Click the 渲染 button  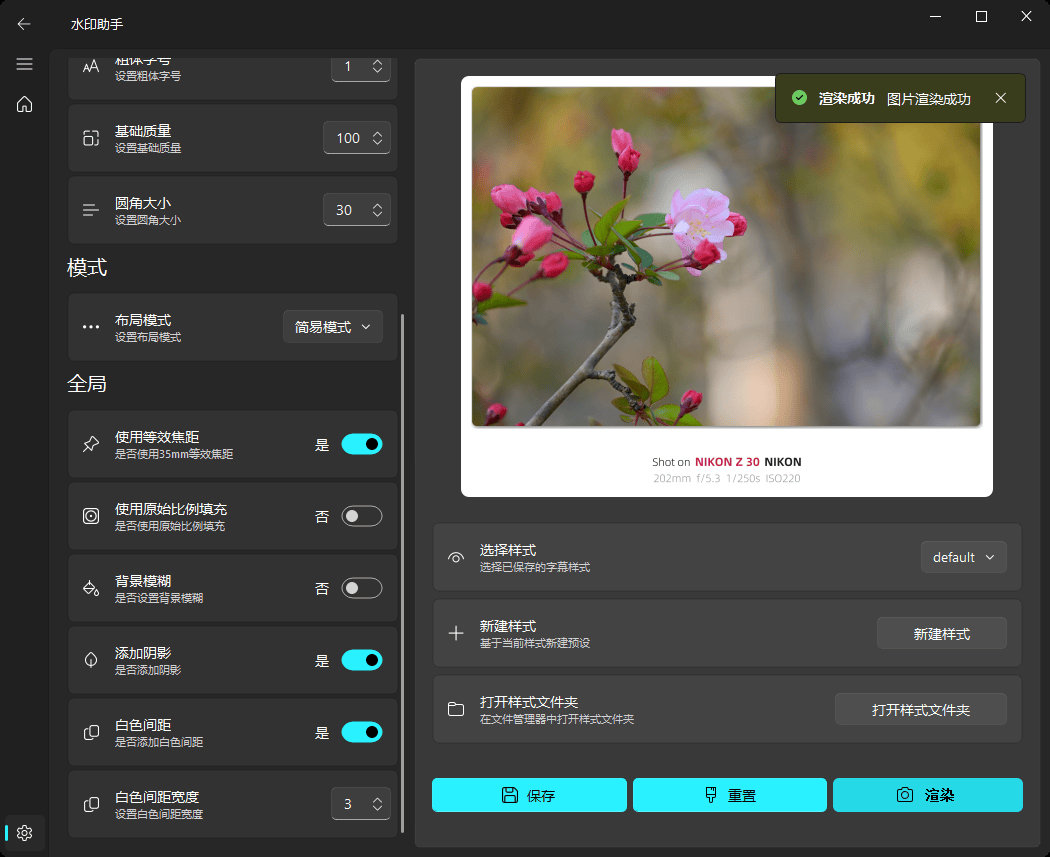927,795
